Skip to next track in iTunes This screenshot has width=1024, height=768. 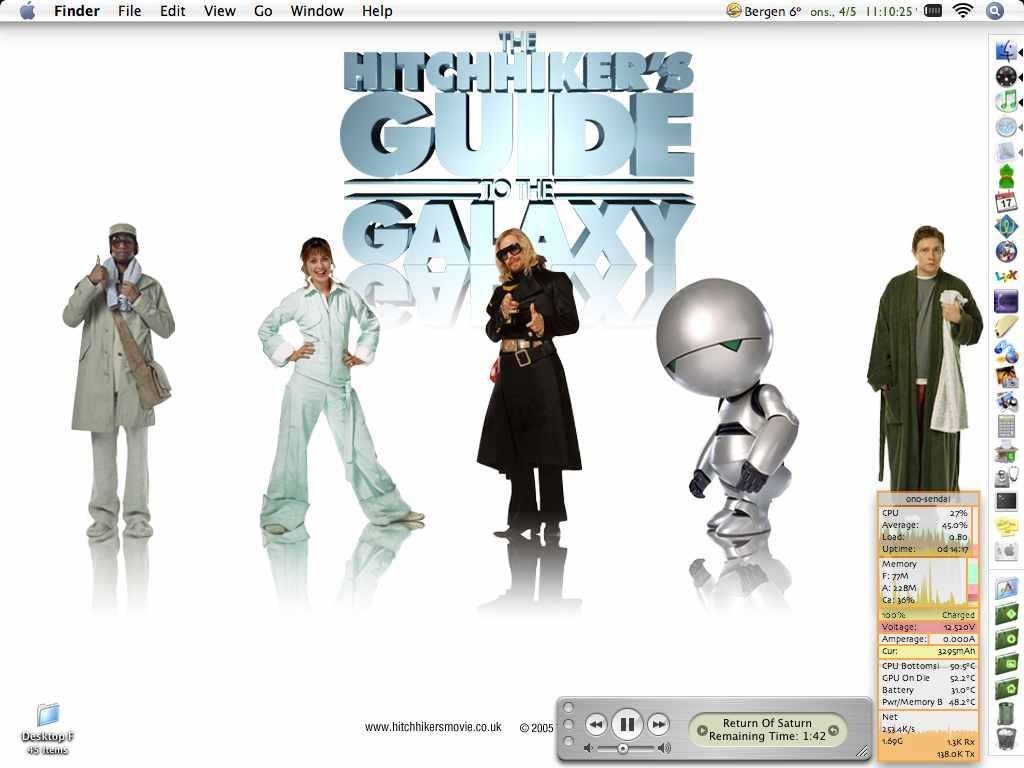point(658,724)
